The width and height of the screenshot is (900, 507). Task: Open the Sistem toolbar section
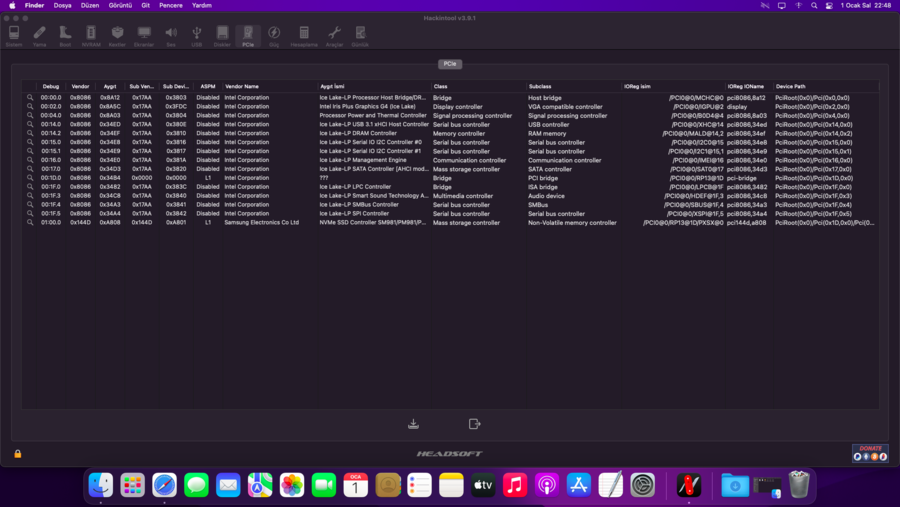[14, 36]
